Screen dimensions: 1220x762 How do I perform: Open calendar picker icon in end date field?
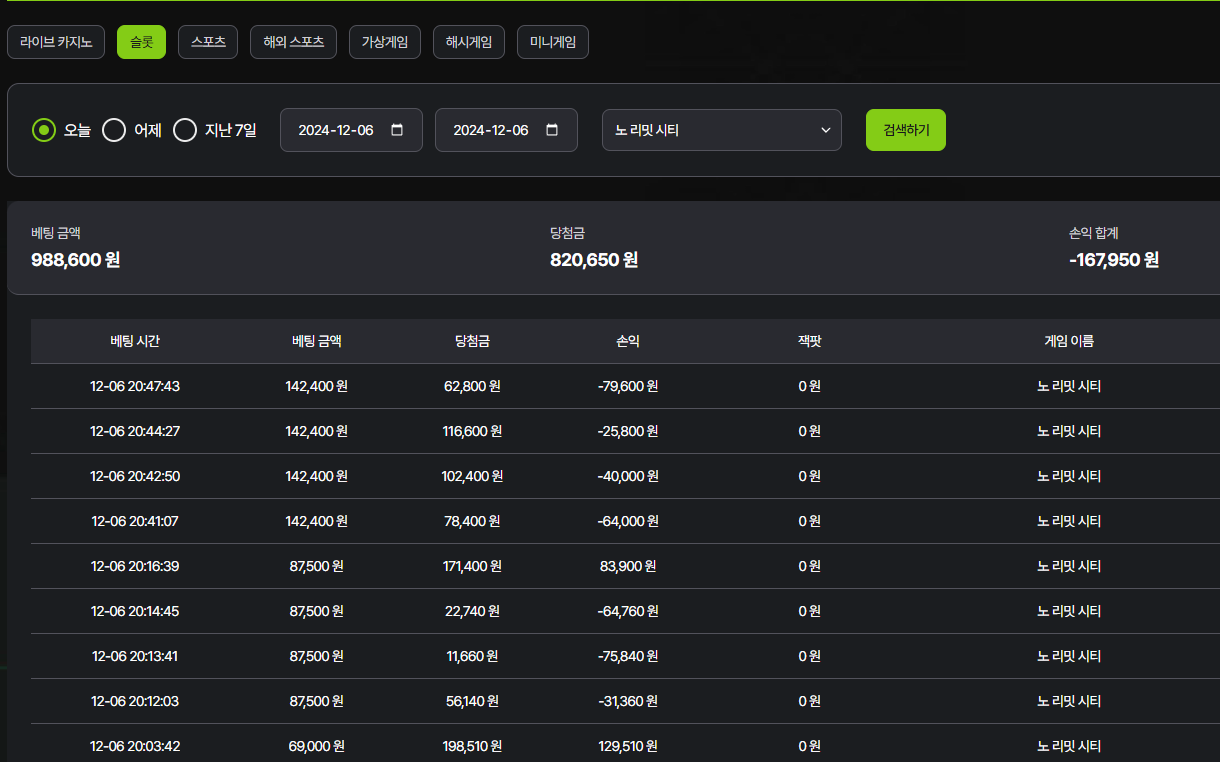pyautogui.click(x=552, y=130)
